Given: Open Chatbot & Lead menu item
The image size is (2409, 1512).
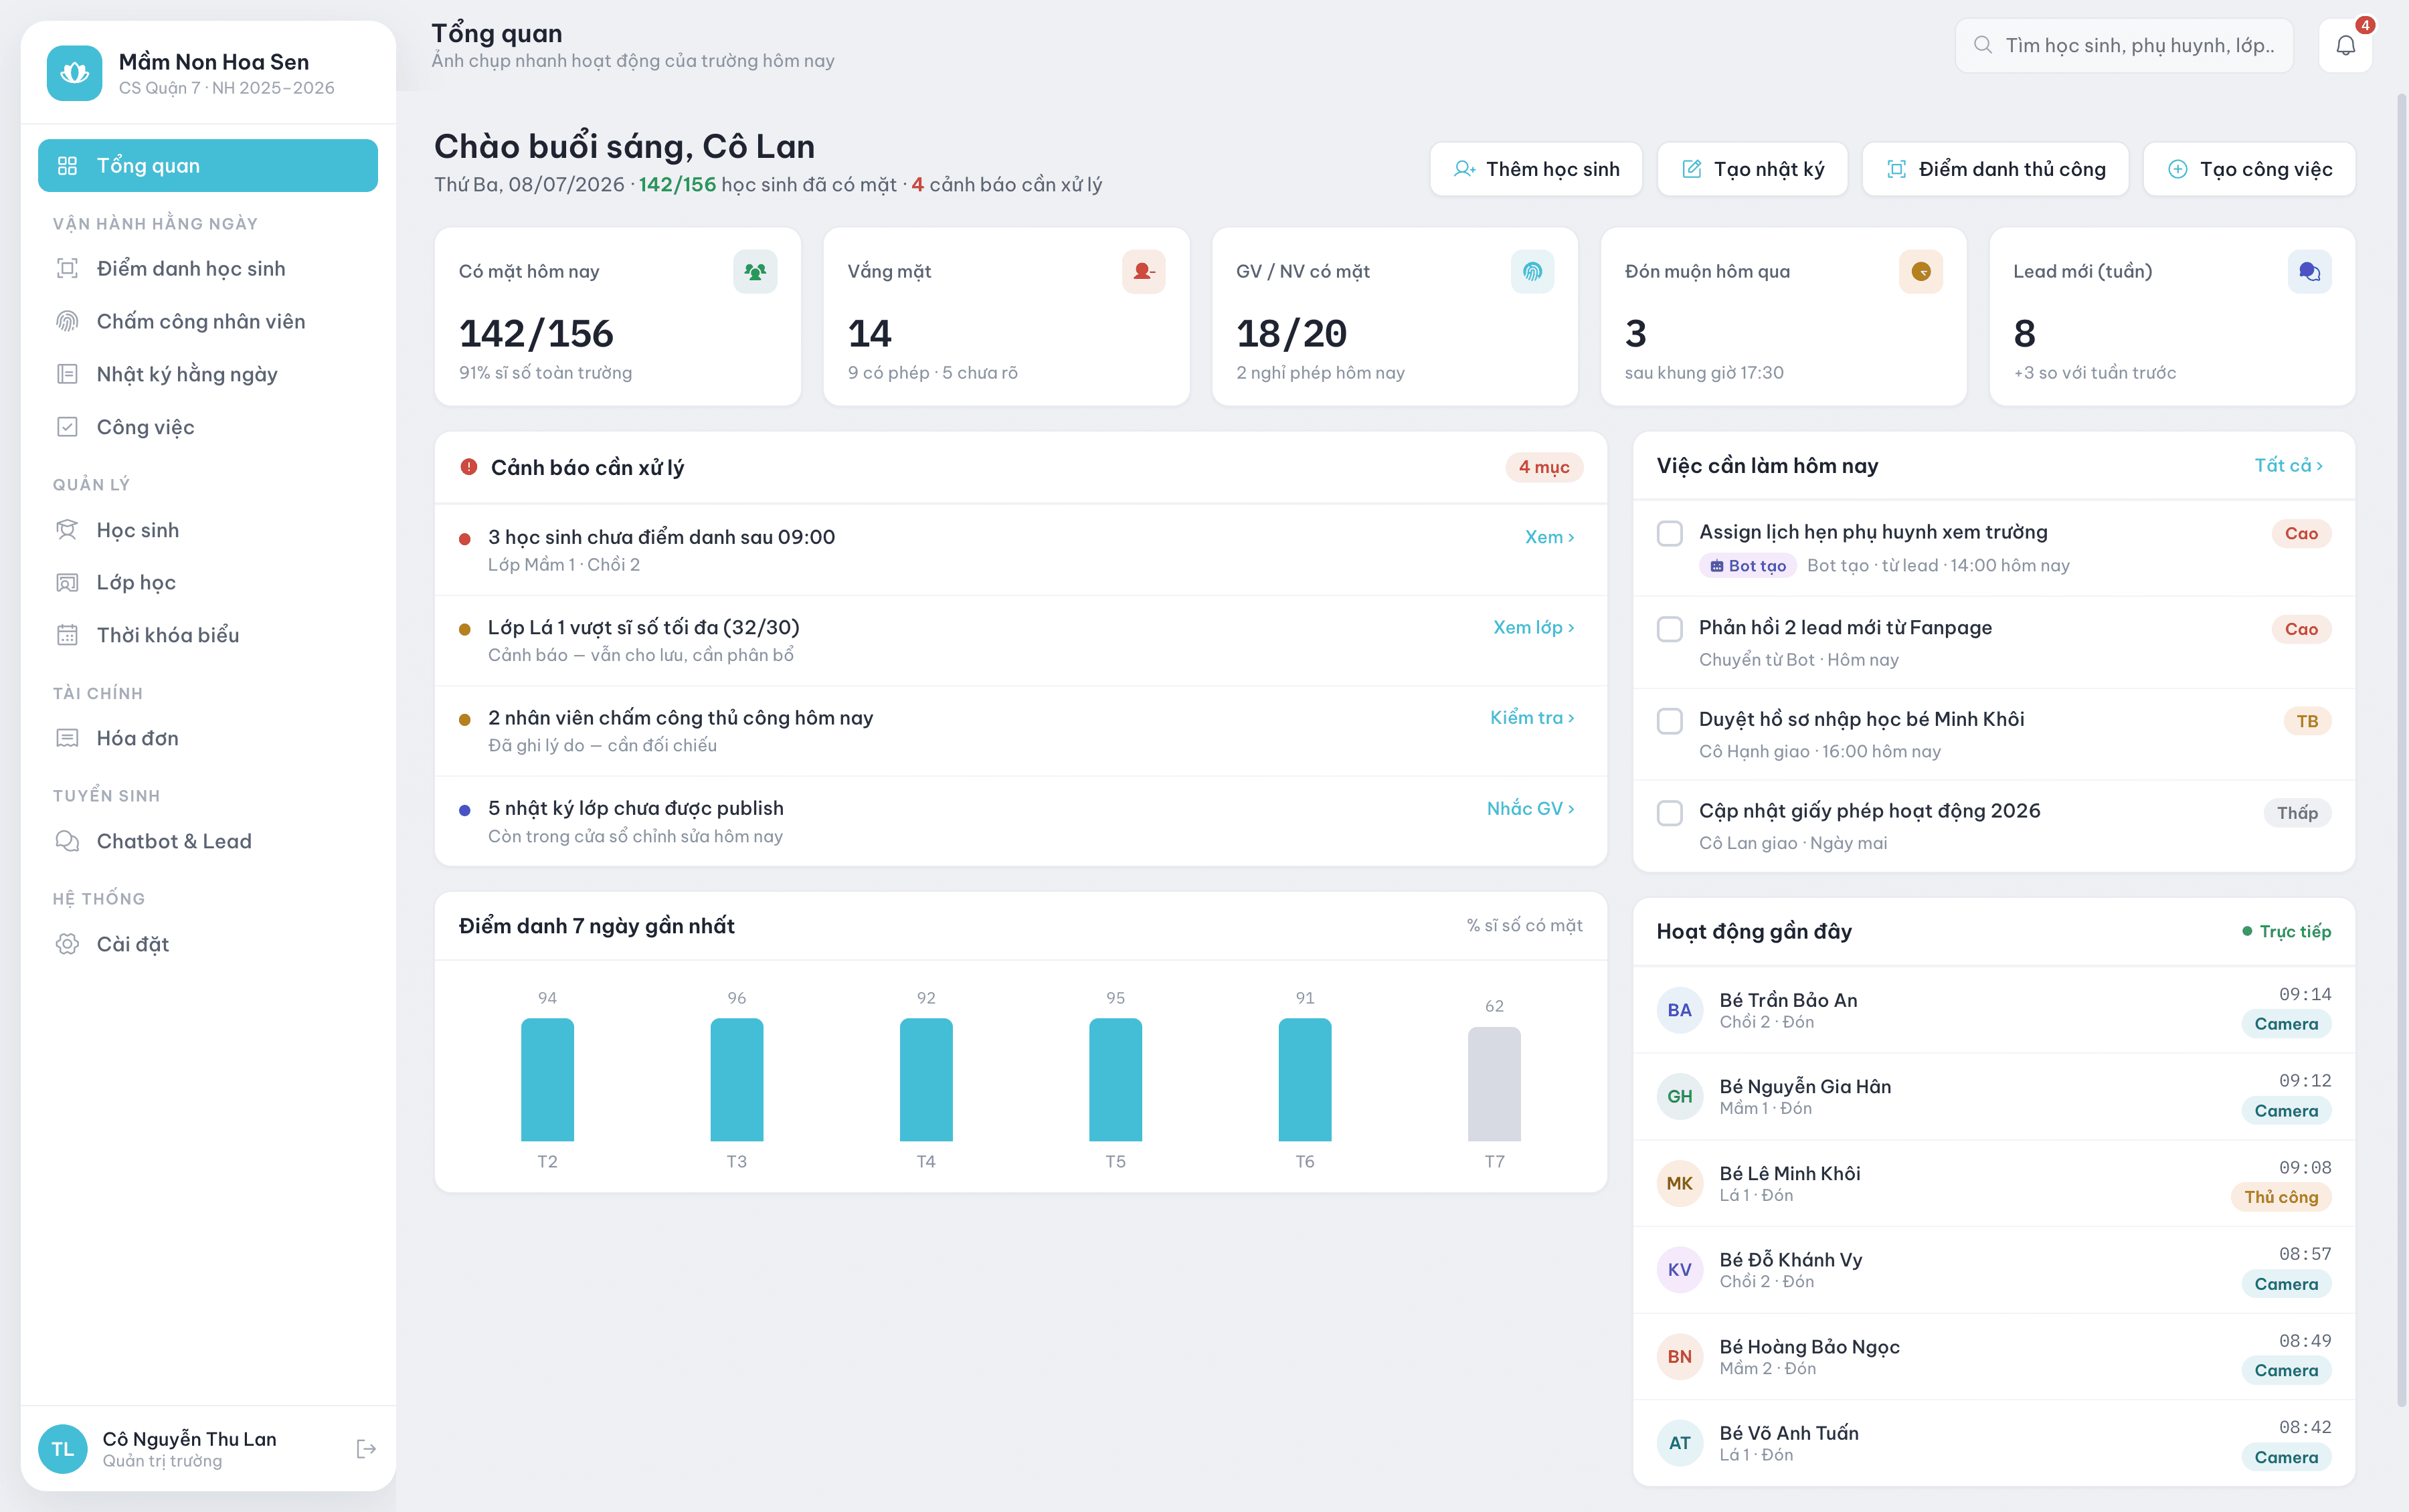Looking at the screenshot, I should [208, 841].
